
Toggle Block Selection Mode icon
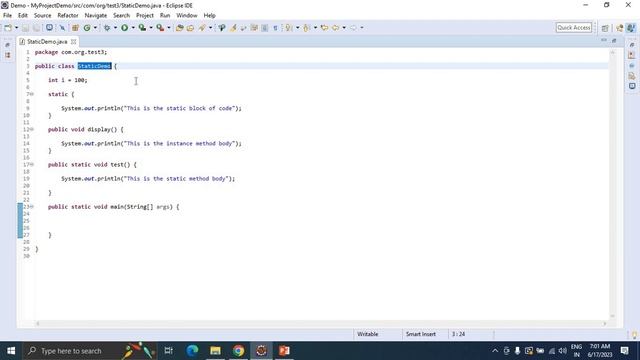click(x=264, y=28)
